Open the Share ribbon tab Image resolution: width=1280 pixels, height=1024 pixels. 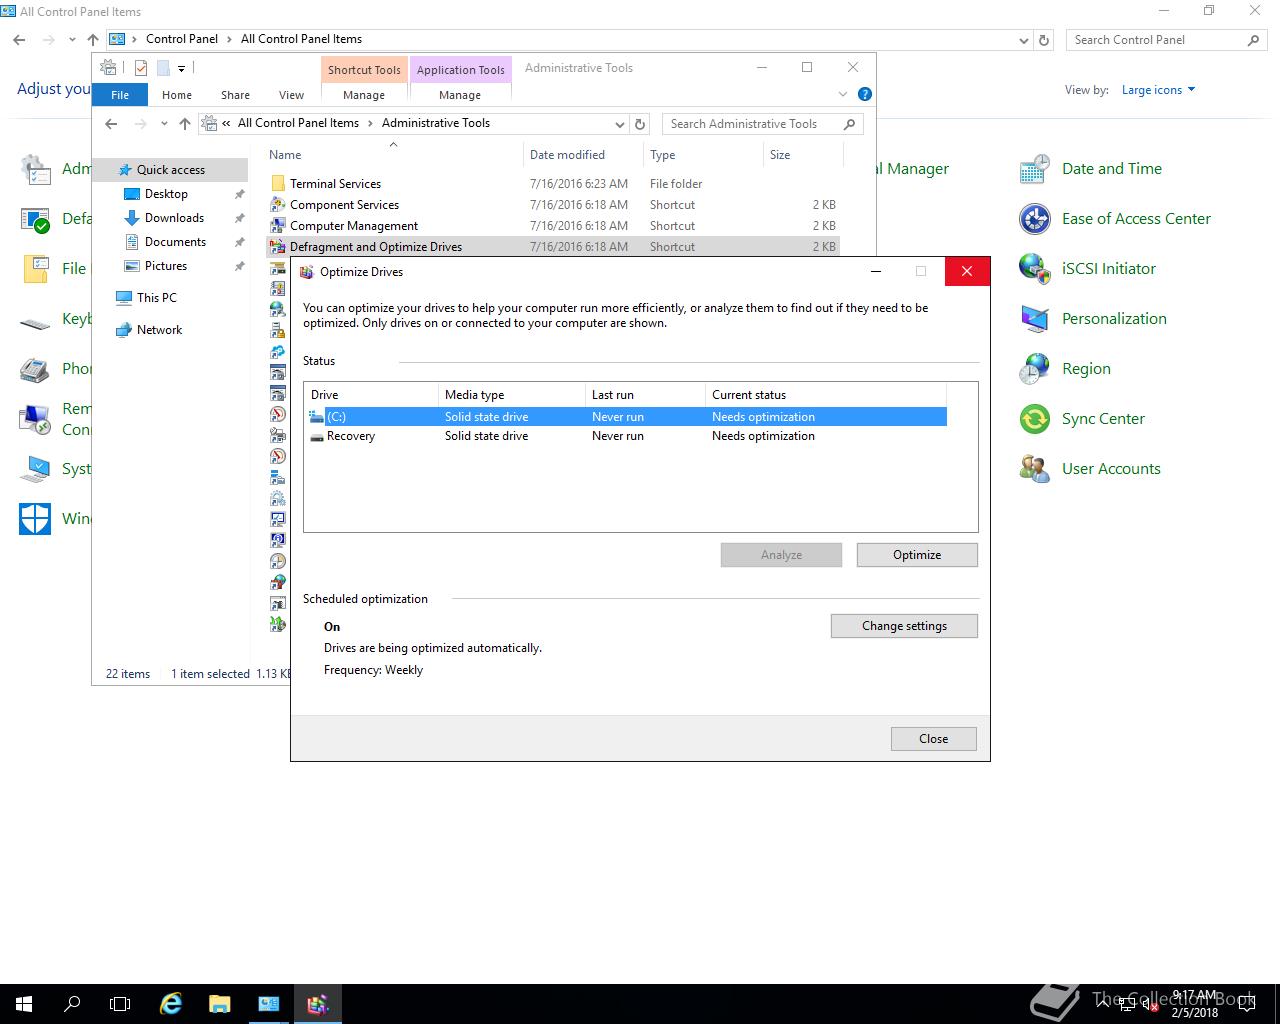[236, 95]
